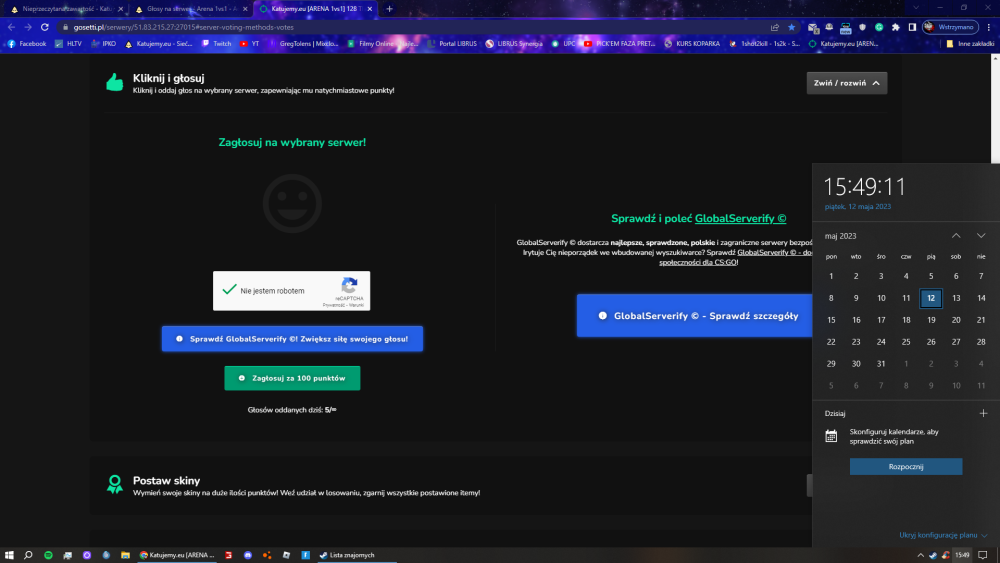
Task: Open the GlobalServerify © heading link
Action: (x=740, y=218)
